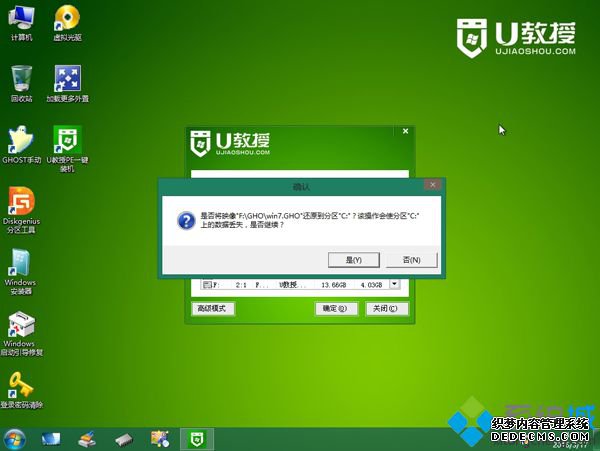Open the Windows 安装器 desktop icon
The height and width of the screenshot is (451, 600).
(21, 271)
